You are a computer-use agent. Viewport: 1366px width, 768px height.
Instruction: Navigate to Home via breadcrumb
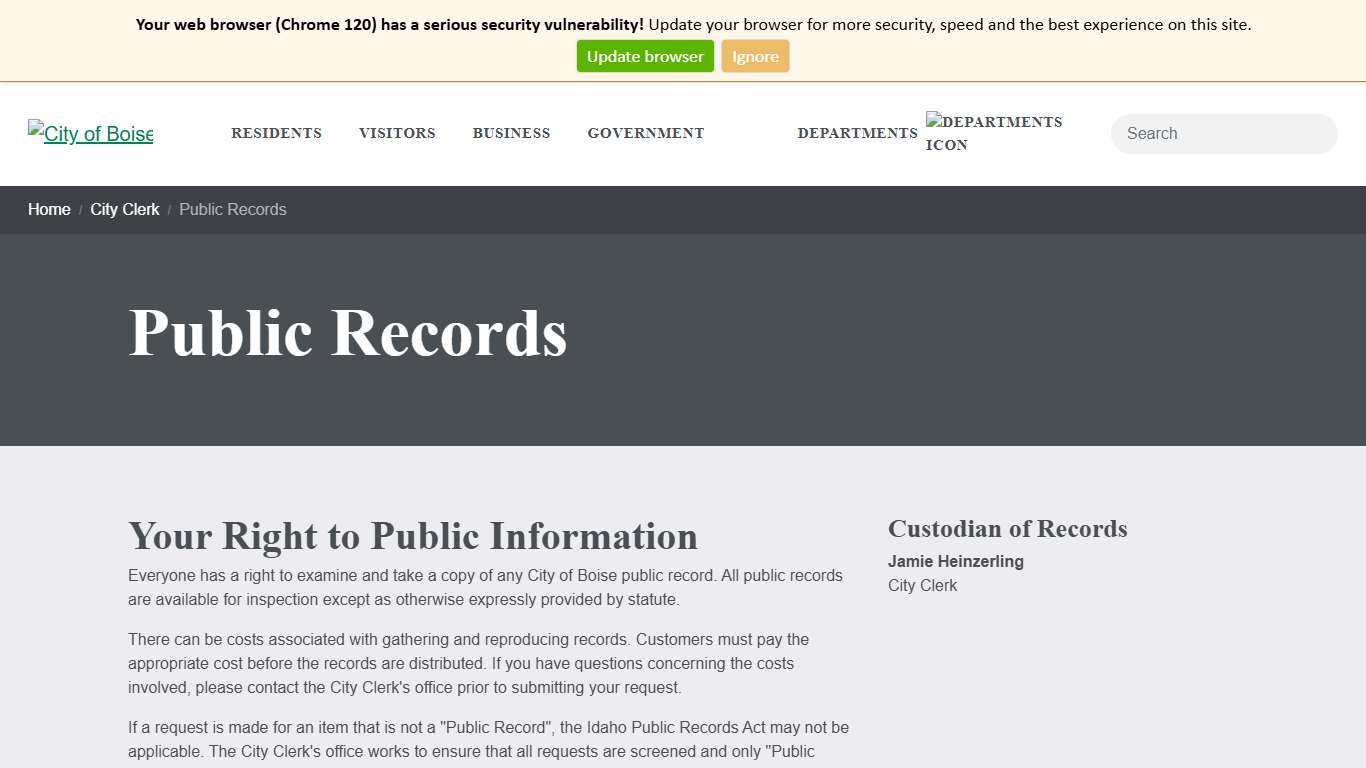pos(48,209)
